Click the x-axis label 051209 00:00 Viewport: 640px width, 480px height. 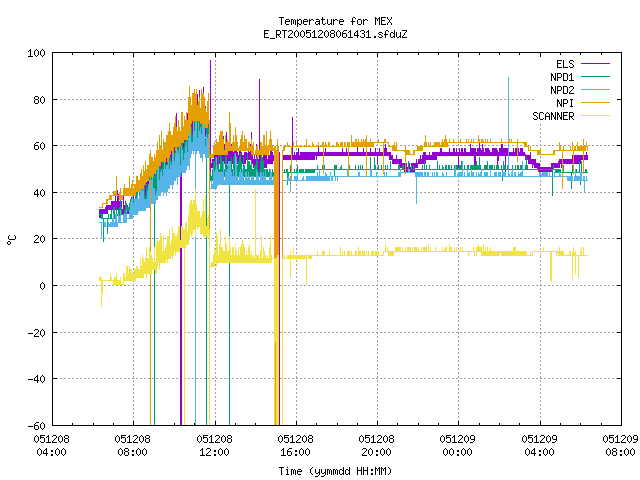tap(458, 446)
